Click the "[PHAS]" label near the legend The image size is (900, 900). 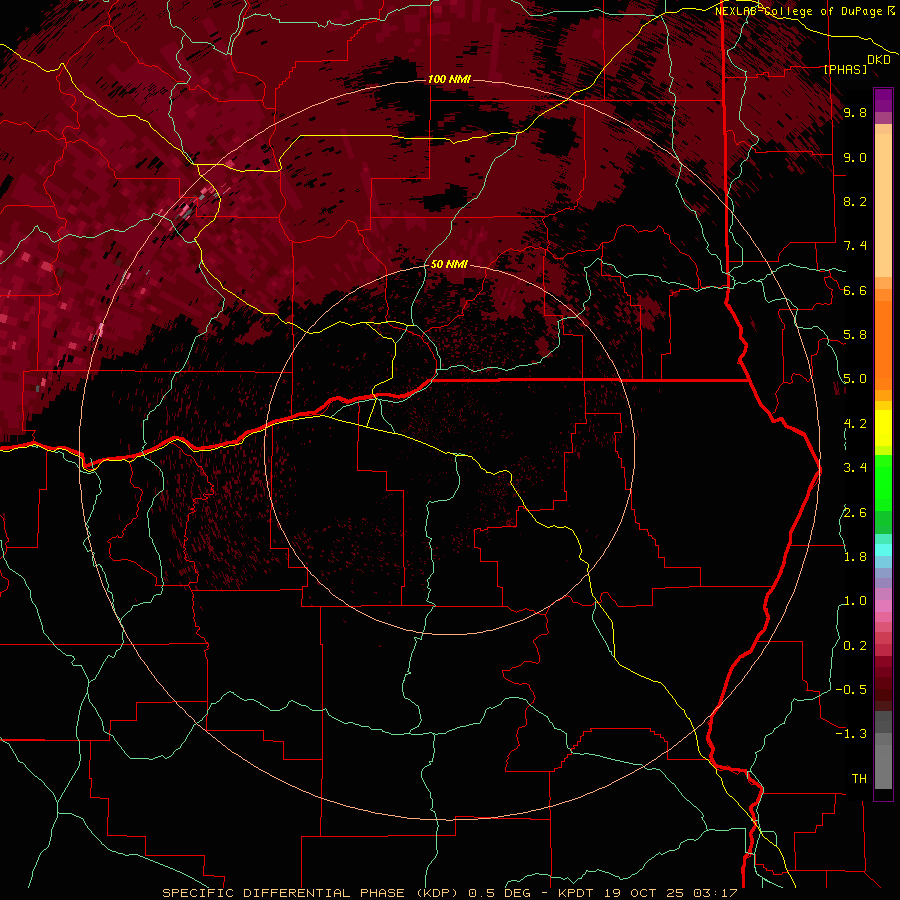(845, 69)
